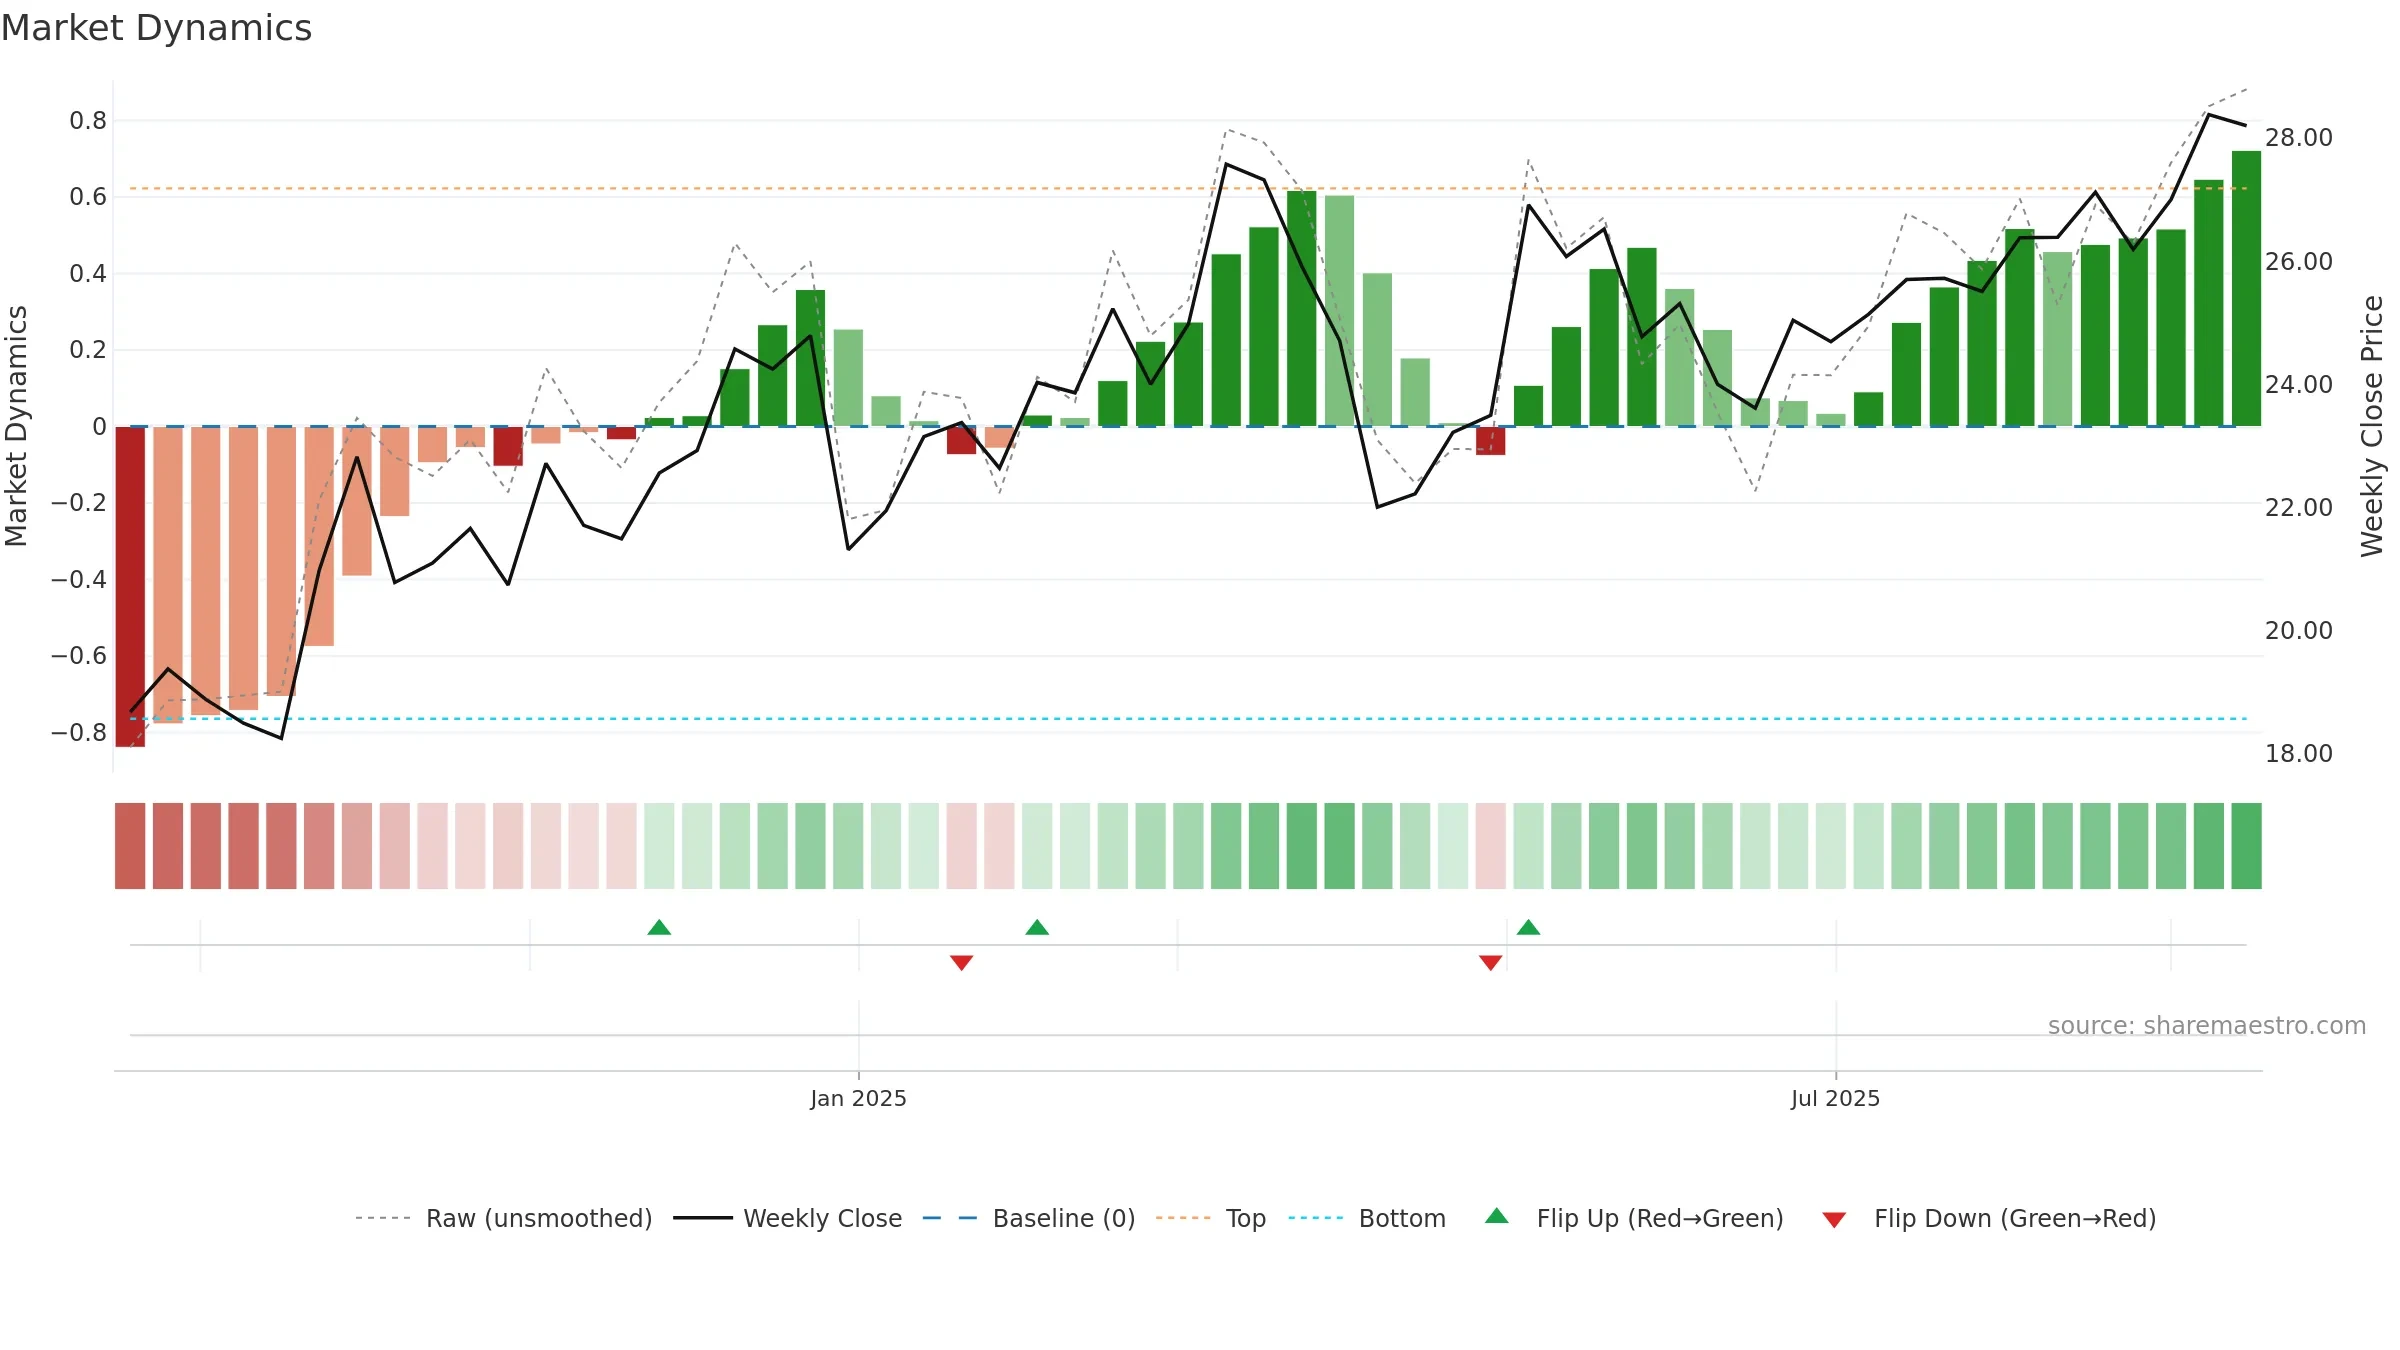Viewport: 2400px width, 1350px height.
Task: Click the −0.4 left axis label
Action: (x=79, y=580)
